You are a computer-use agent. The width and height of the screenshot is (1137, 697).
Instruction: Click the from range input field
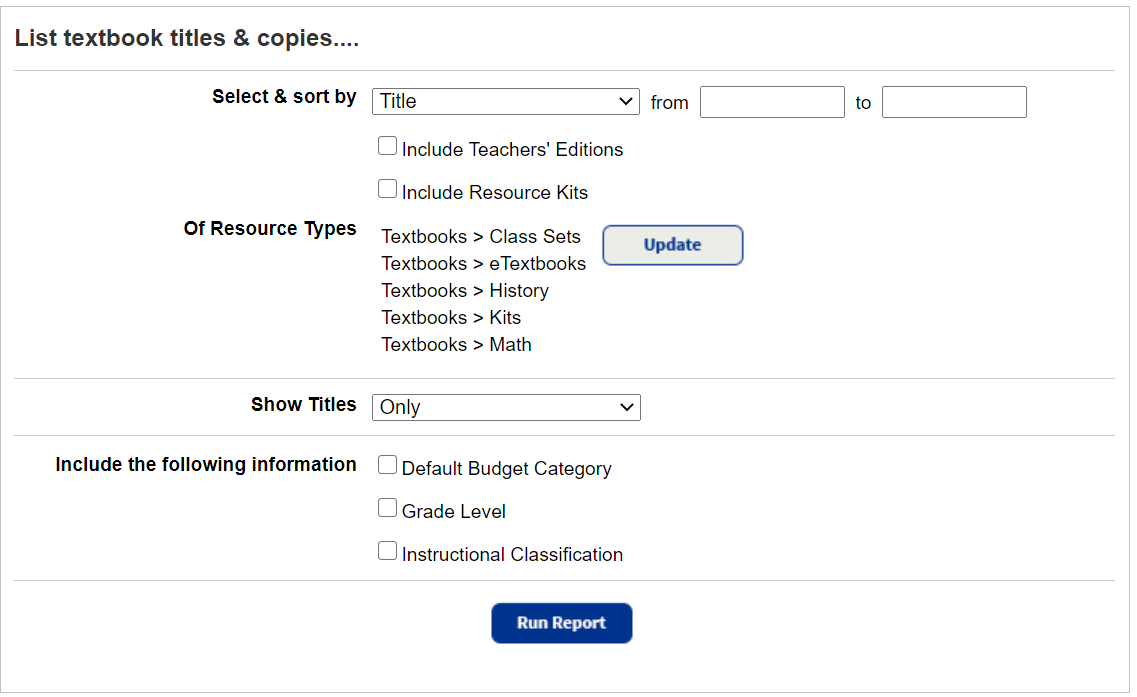[771, 101]
